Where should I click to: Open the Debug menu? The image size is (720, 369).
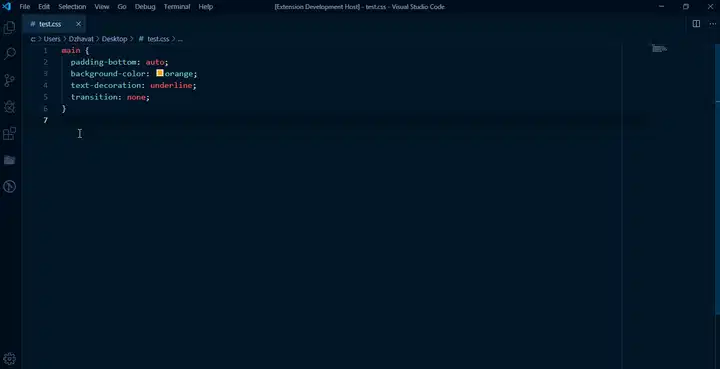pos(145,6)
